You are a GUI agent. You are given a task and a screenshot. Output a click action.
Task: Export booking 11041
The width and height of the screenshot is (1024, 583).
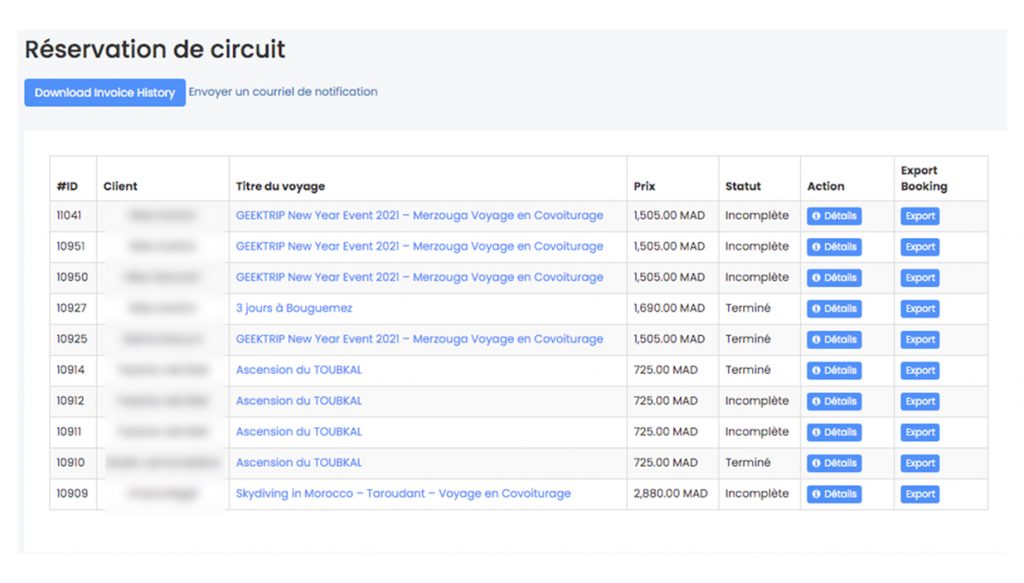point(919,216)
